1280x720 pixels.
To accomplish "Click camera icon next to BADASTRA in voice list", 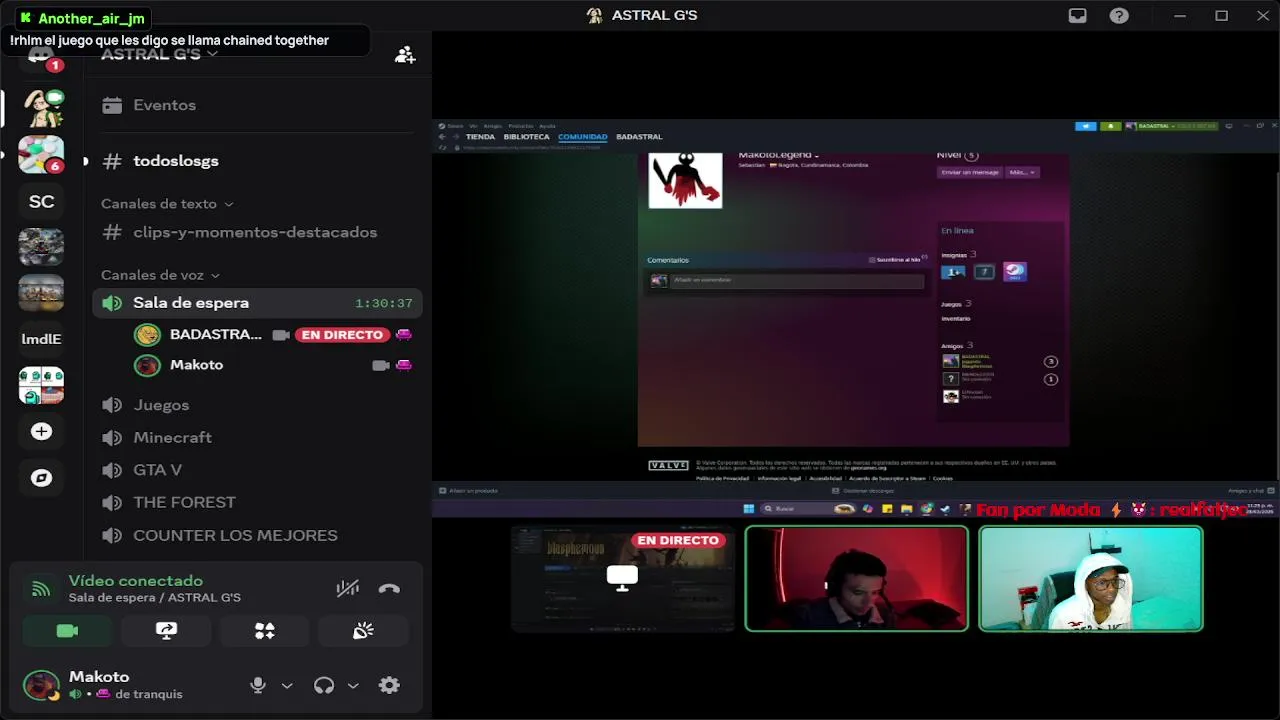I will coord(281,335).
